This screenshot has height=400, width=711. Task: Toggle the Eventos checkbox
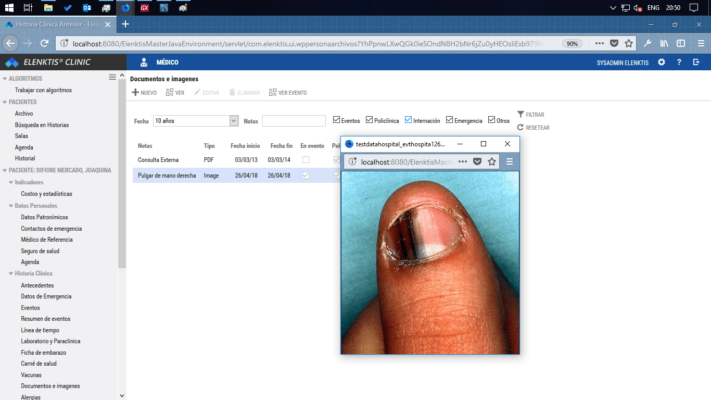point(336,120)
